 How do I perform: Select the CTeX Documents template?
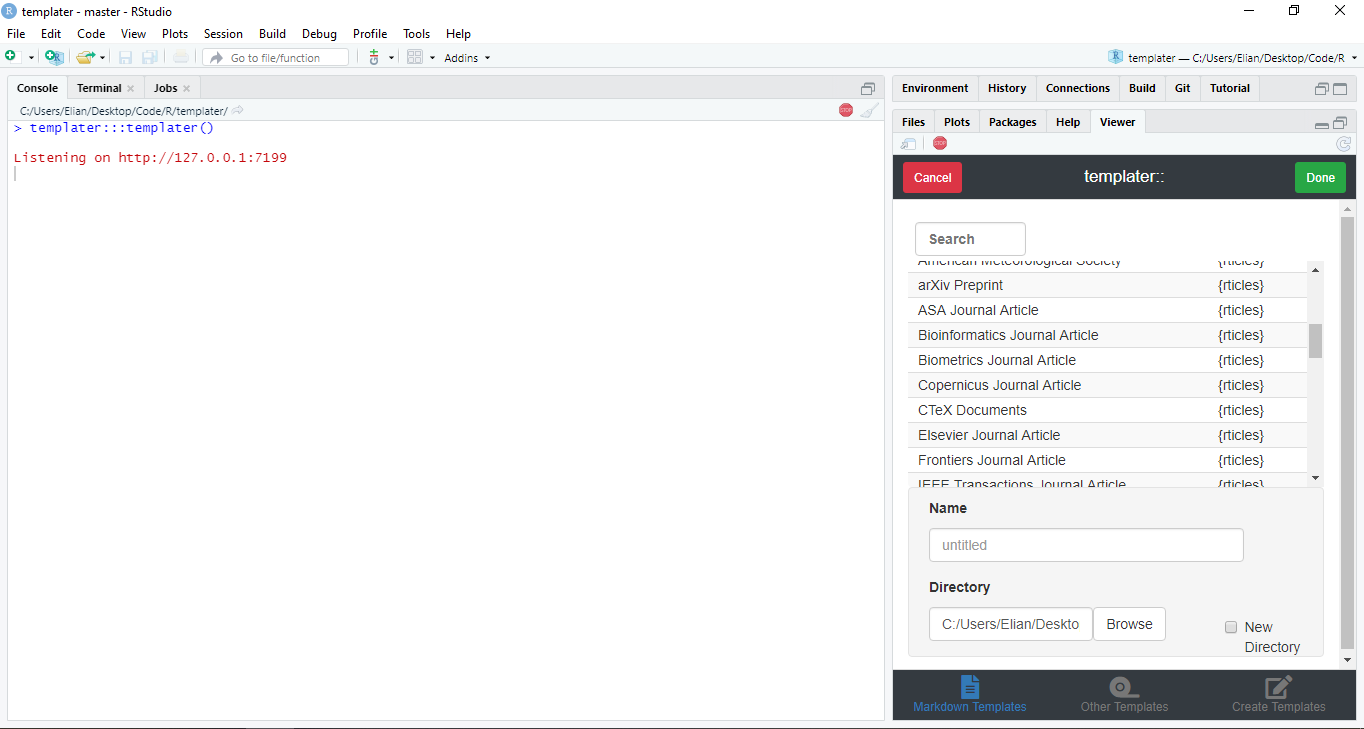point(1107,410)
